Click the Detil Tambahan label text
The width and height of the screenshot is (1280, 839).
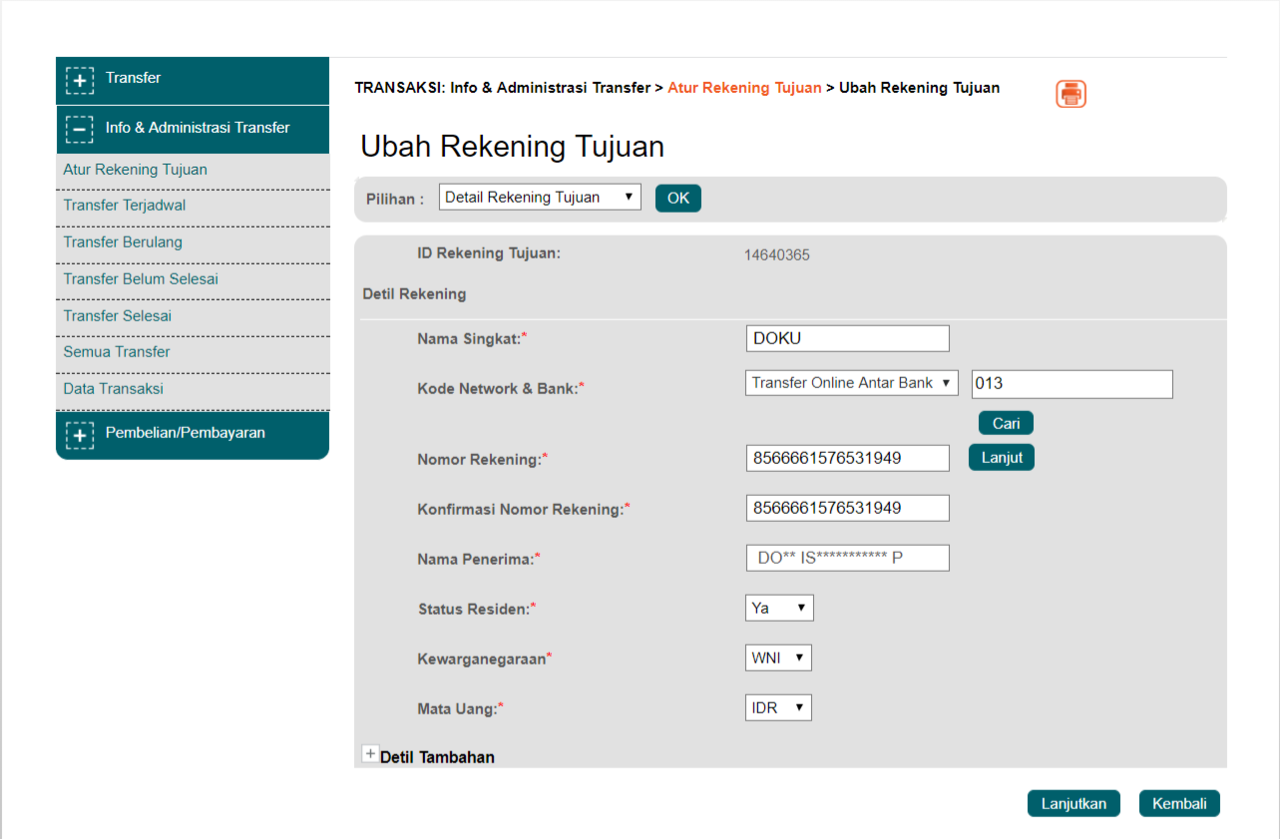click(x=437, y=757)
